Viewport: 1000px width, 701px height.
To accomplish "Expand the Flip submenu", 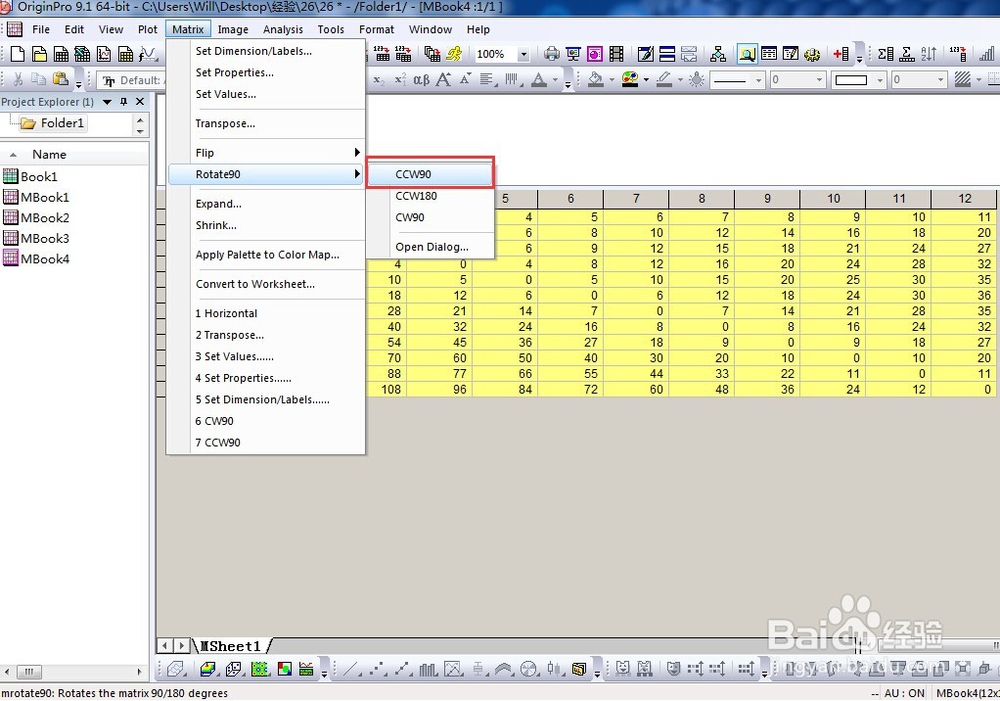I will 267,152.
